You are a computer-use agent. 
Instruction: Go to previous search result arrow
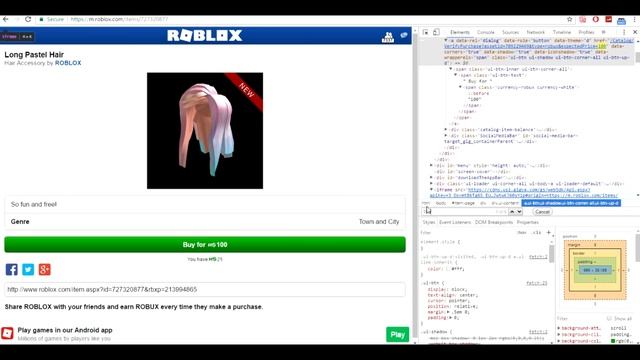pos(512,211)
